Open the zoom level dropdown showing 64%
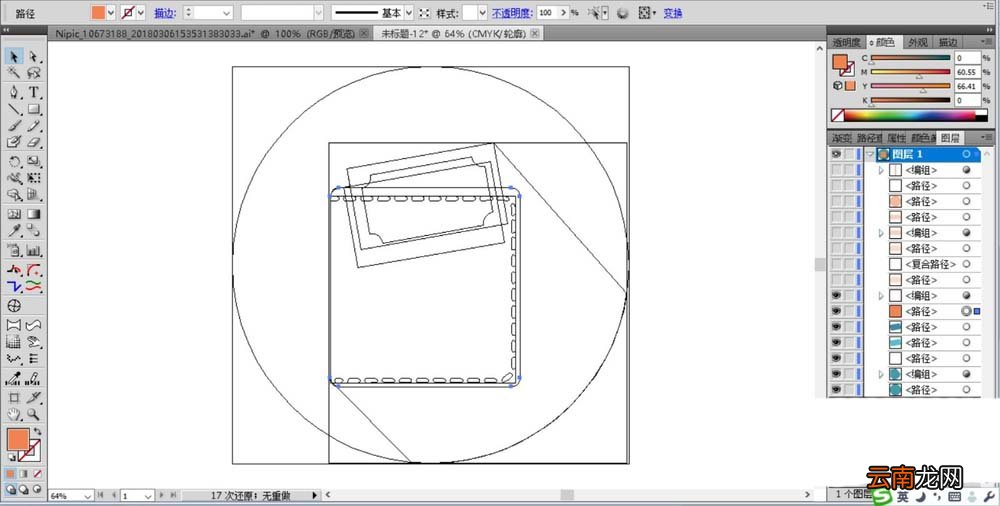This screenshot has width=1000, height=506. pyautogui.click(x=88, y=496)
